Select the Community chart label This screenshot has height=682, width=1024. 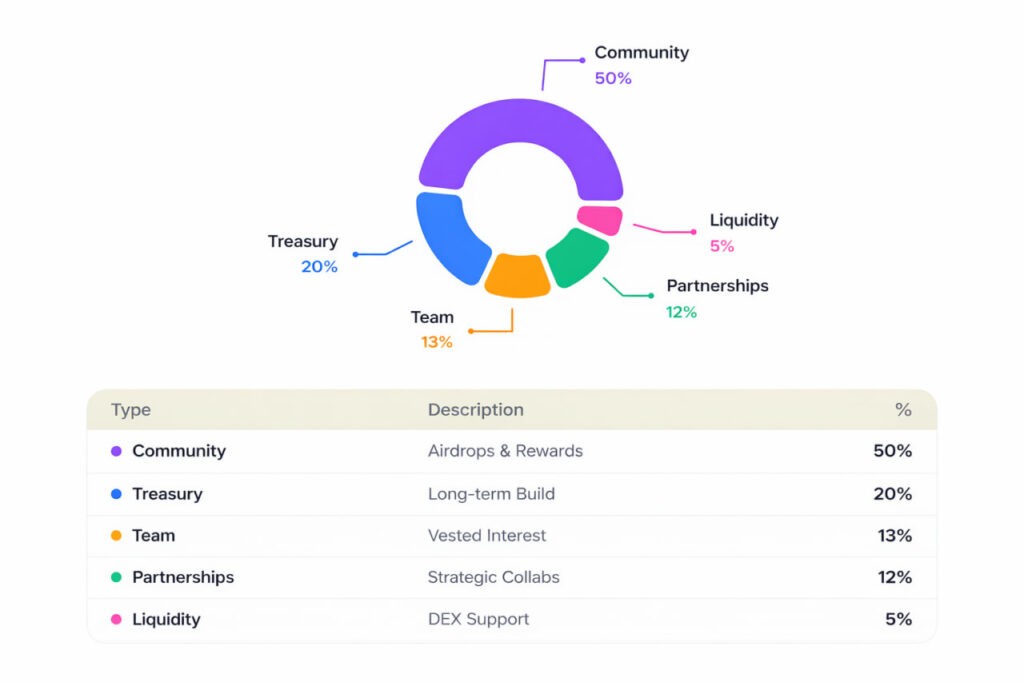(641, 53)
